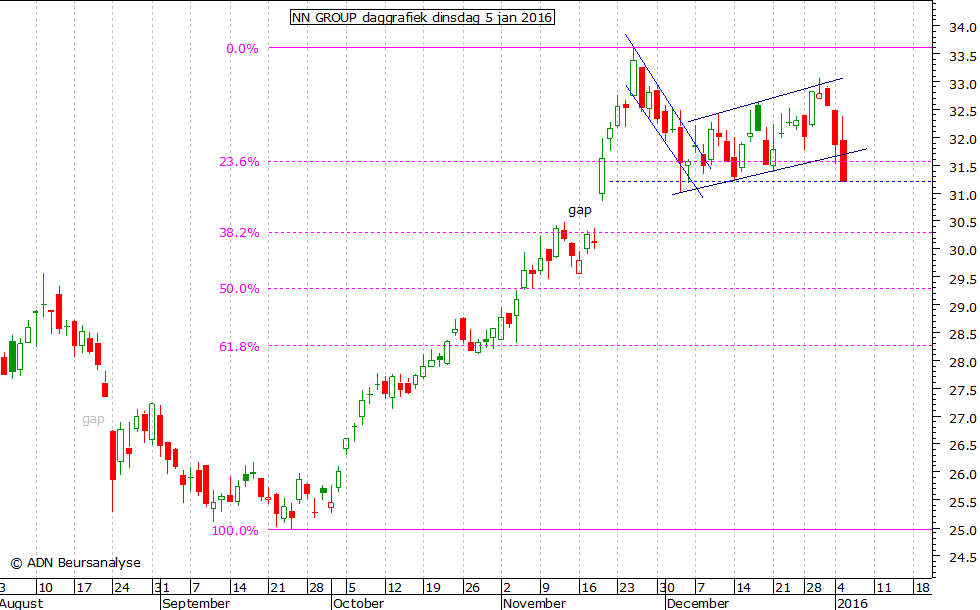
Task: Click the 25.5 price axis value
Action: pyautogui.click(x=963, y=502)
